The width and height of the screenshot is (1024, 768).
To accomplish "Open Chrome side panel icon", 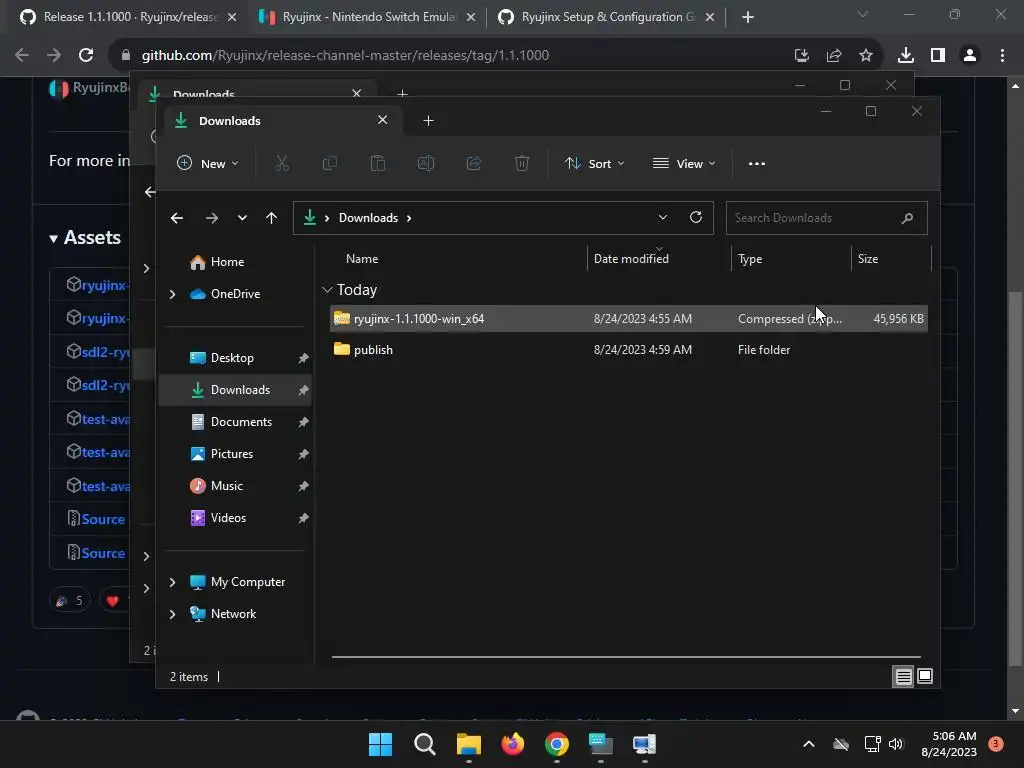I will click(938, 56).
